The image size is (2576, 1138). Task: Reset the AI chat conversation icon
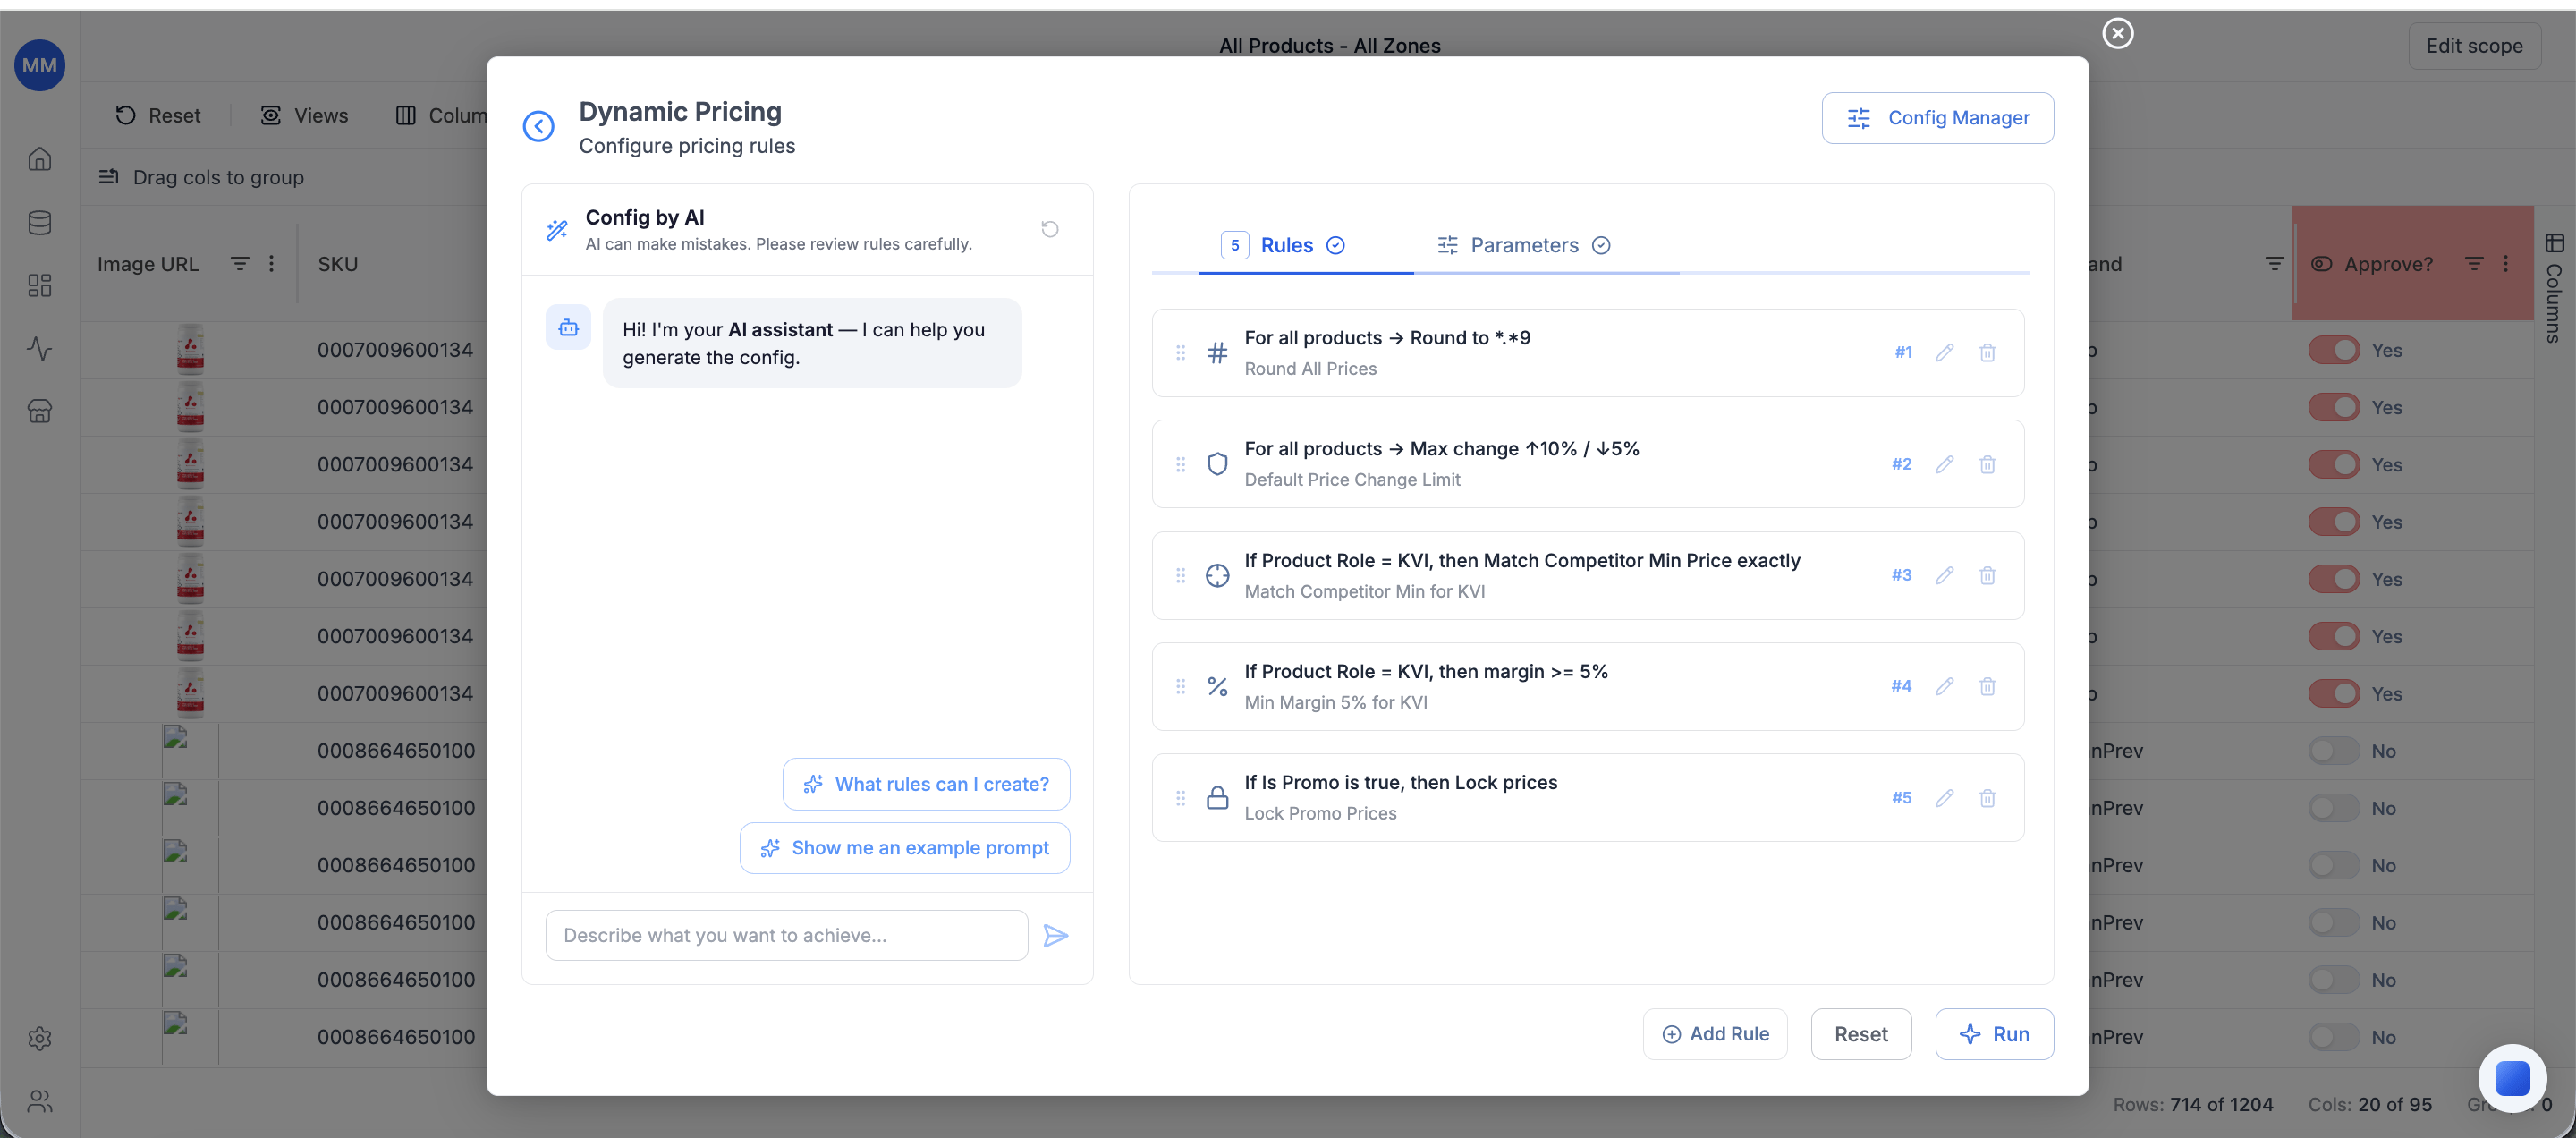[x=1049, y=229]
